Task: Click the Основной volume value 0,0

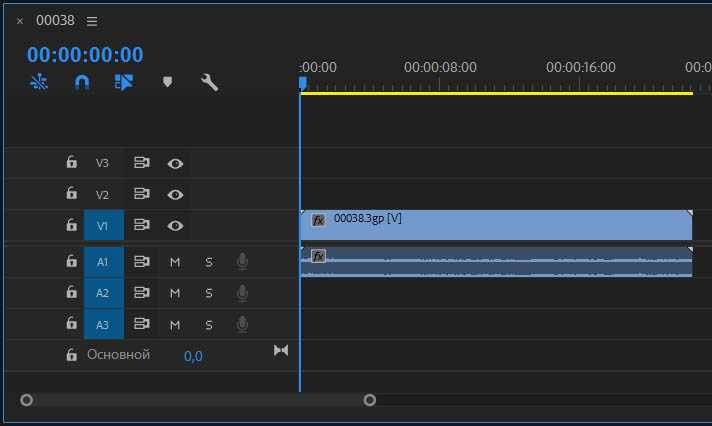Action: pos(193,356)
